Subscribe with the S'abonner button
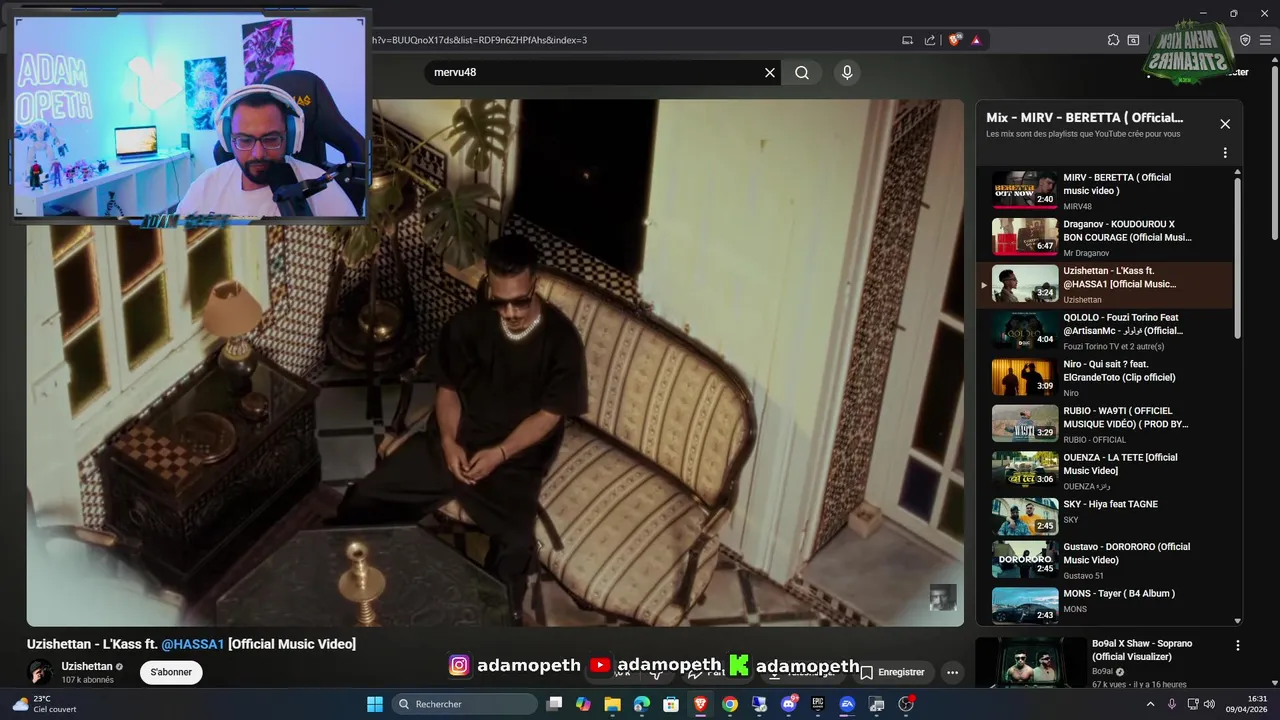This screenshot has width=1280, height=720. tap(171, 672)
